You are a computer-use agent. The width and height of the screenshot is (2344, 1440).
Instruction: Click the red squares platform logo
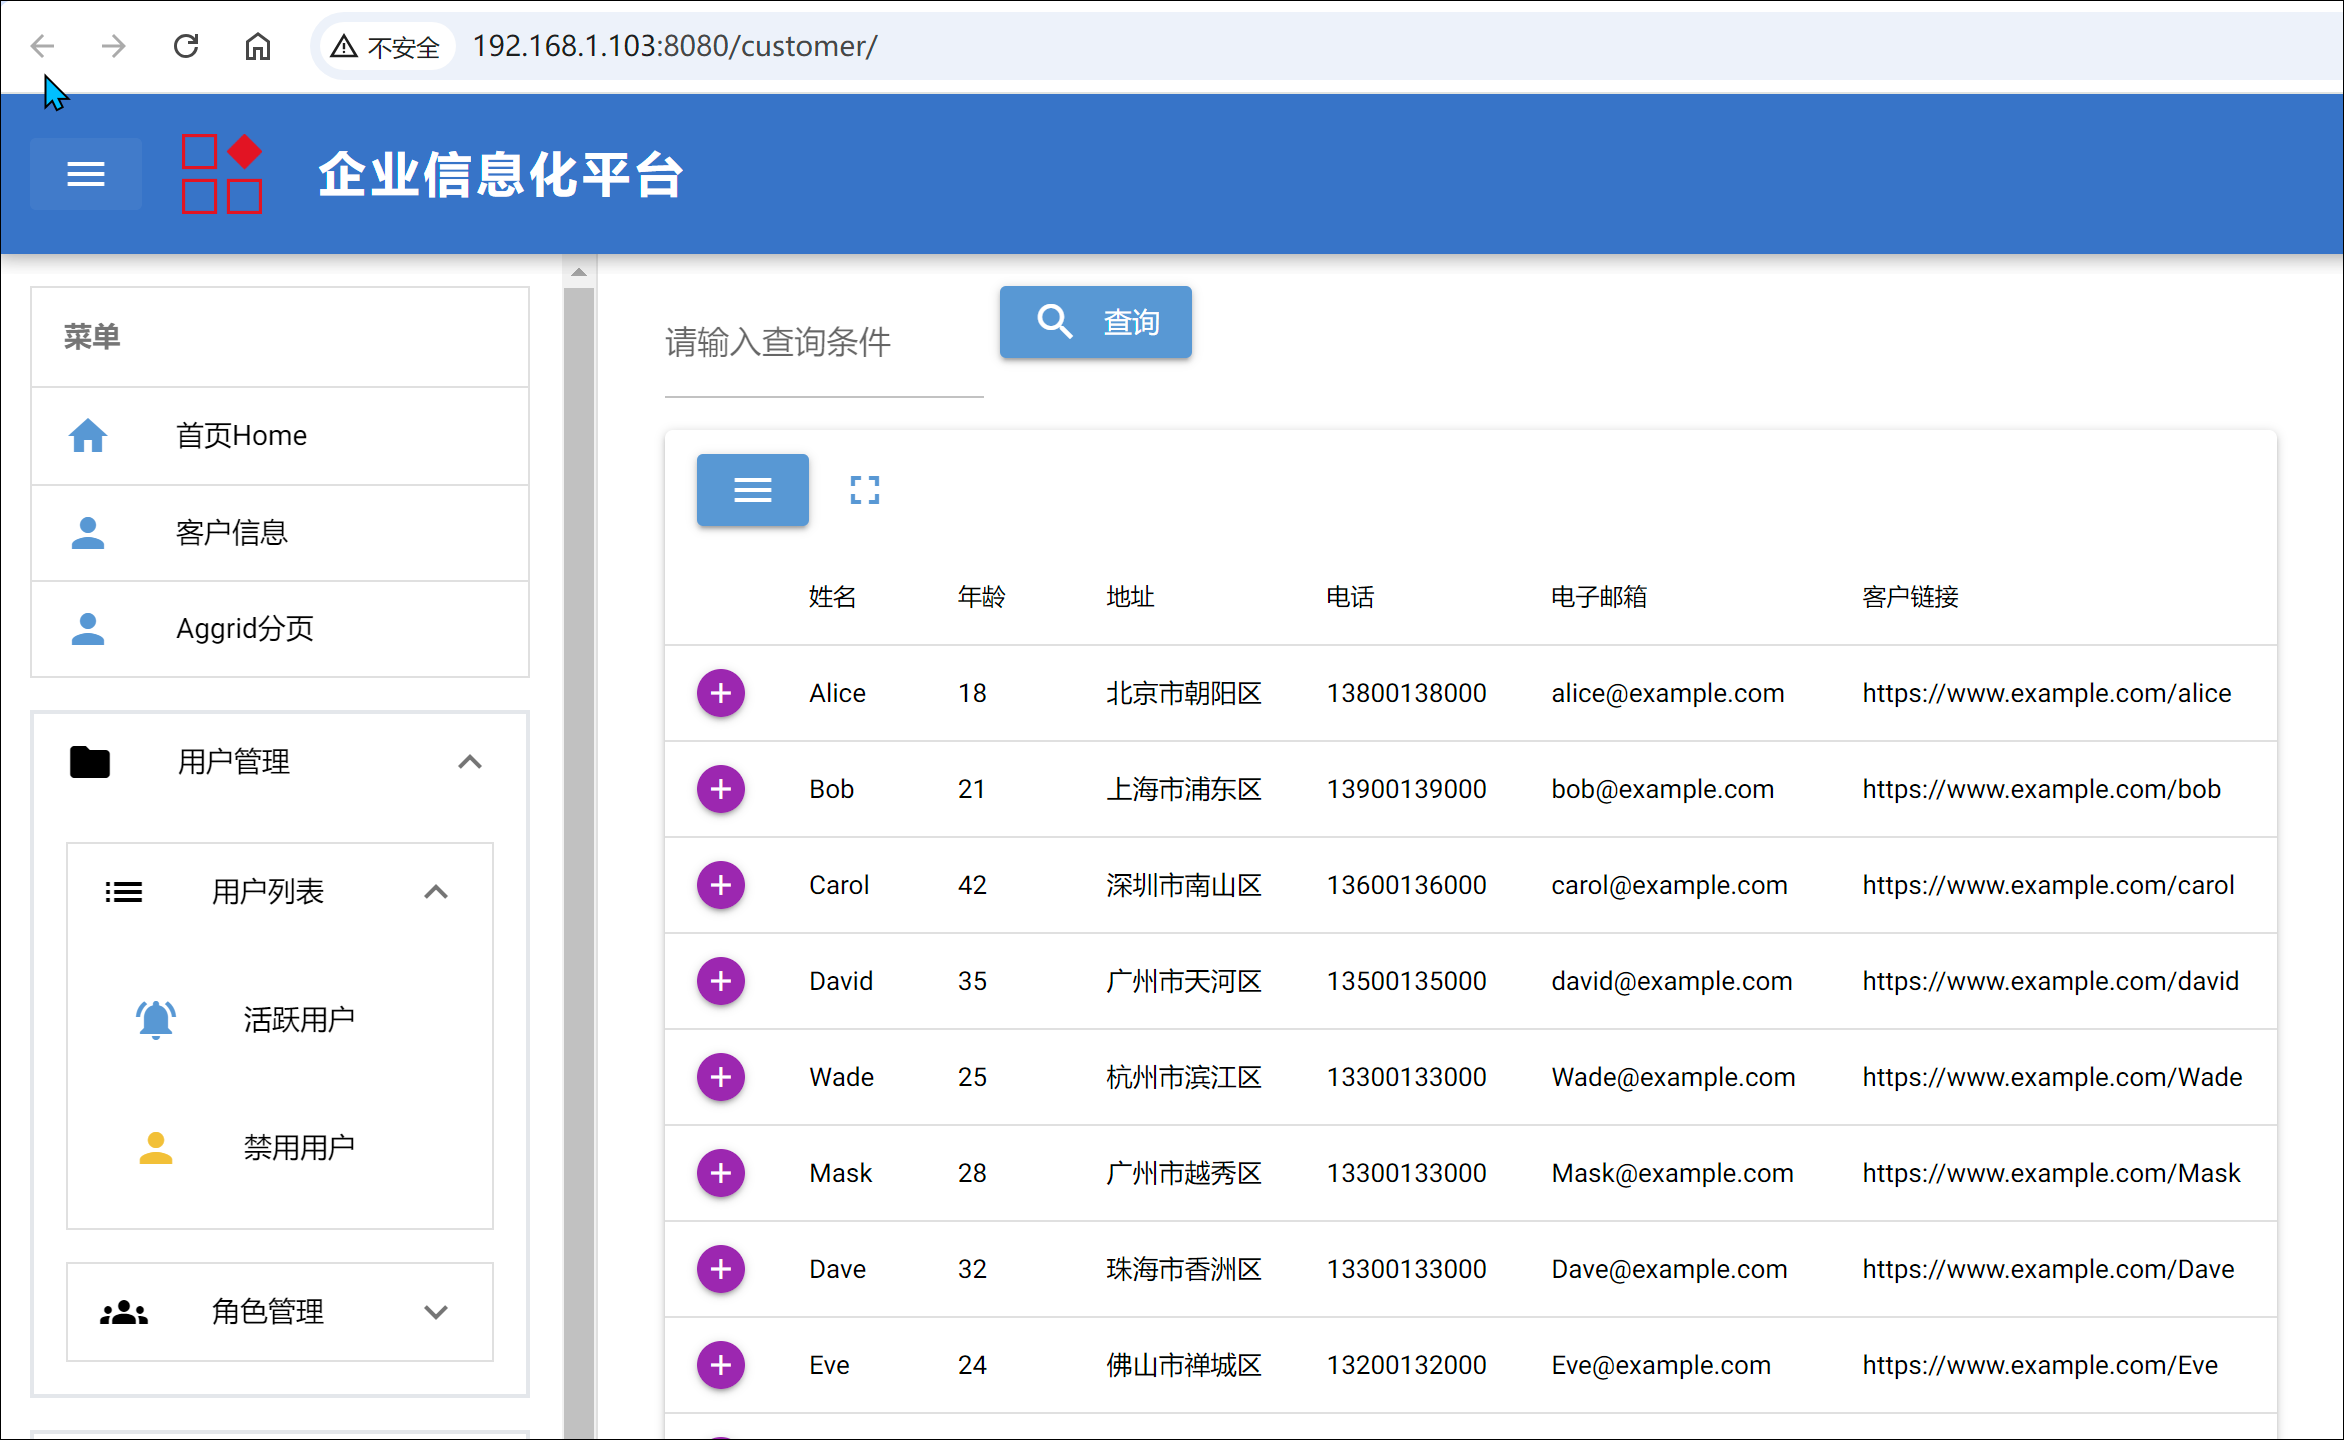pyautogui.click(x=221, y=174)
